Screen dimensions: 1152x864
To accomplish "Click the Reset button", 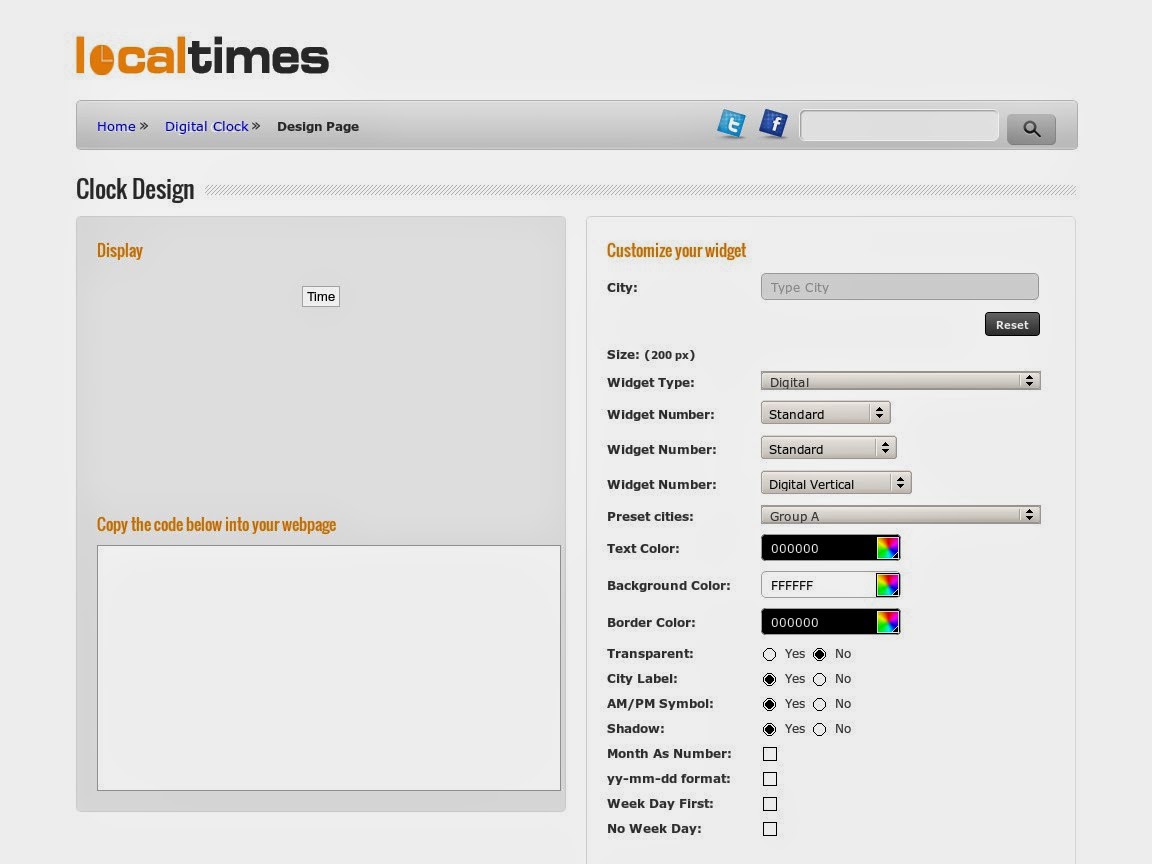I will coord(1012,324).
